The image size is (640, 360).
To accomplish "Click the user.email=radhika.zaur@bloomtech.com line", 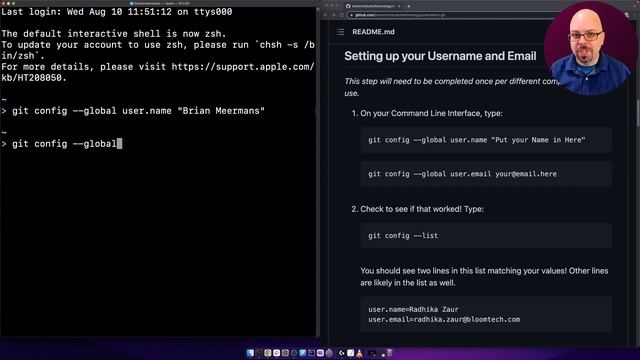I will point(444,320).
